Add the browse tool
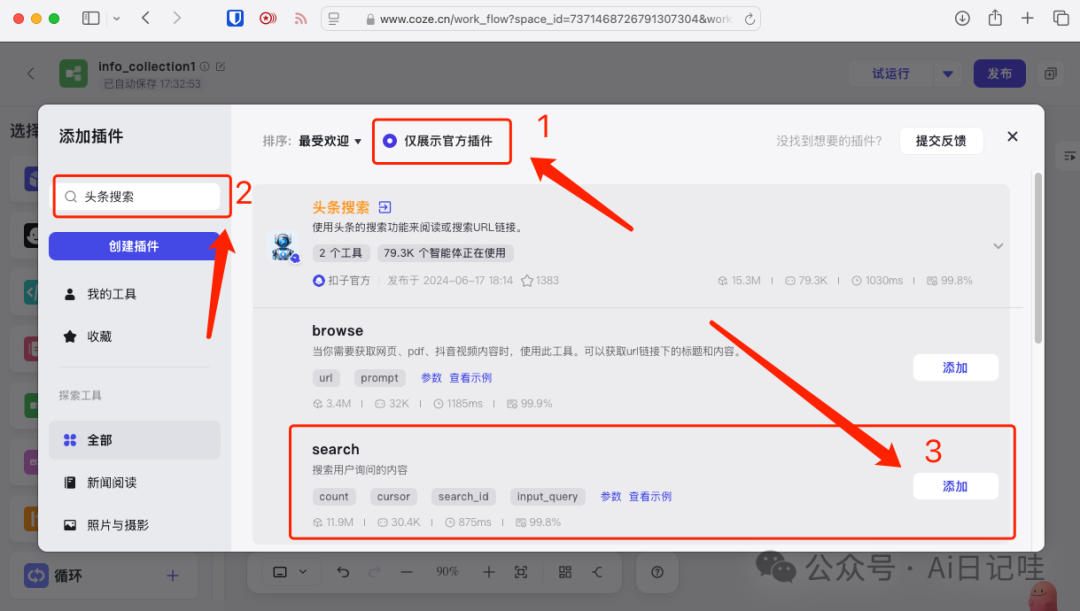The image size is (1080, 611). (x=955, y=368)
